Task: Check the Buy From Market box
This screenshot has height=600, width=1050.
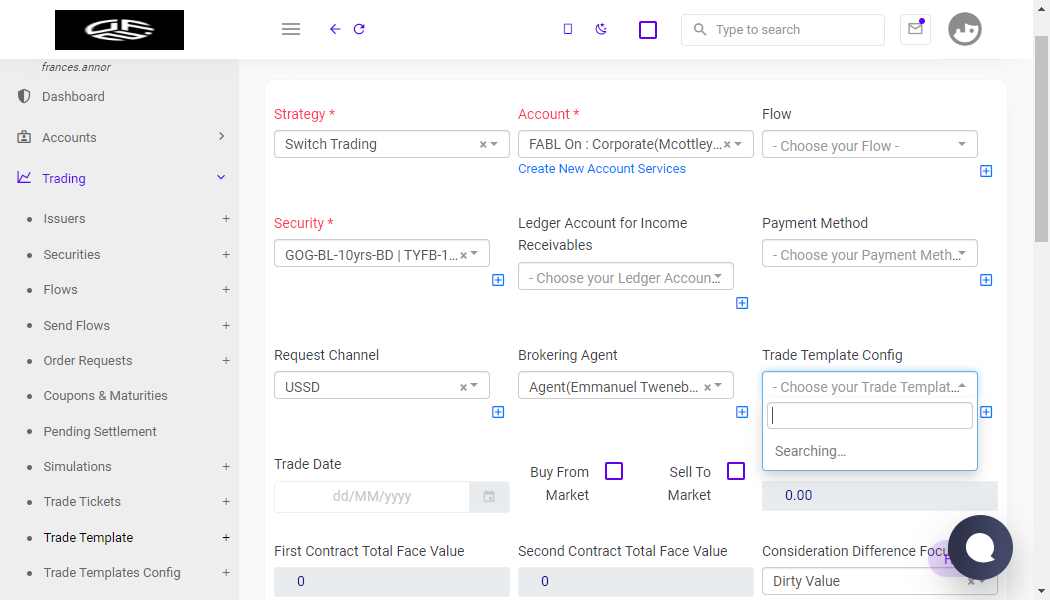Action: 614,471
